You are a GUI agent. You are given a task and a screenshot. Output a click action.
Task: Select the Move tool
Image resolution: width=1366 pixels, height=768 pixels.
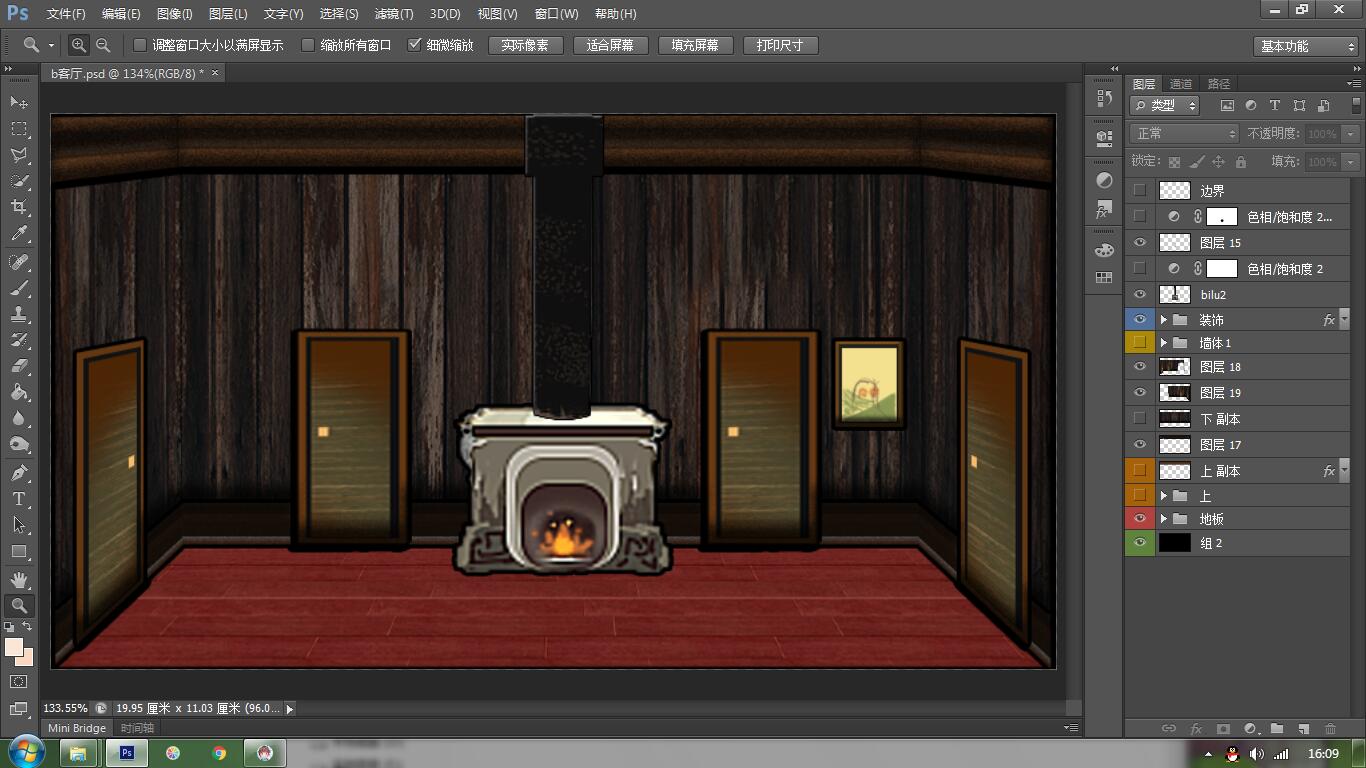pyautogui.click(x=19, y=103)
